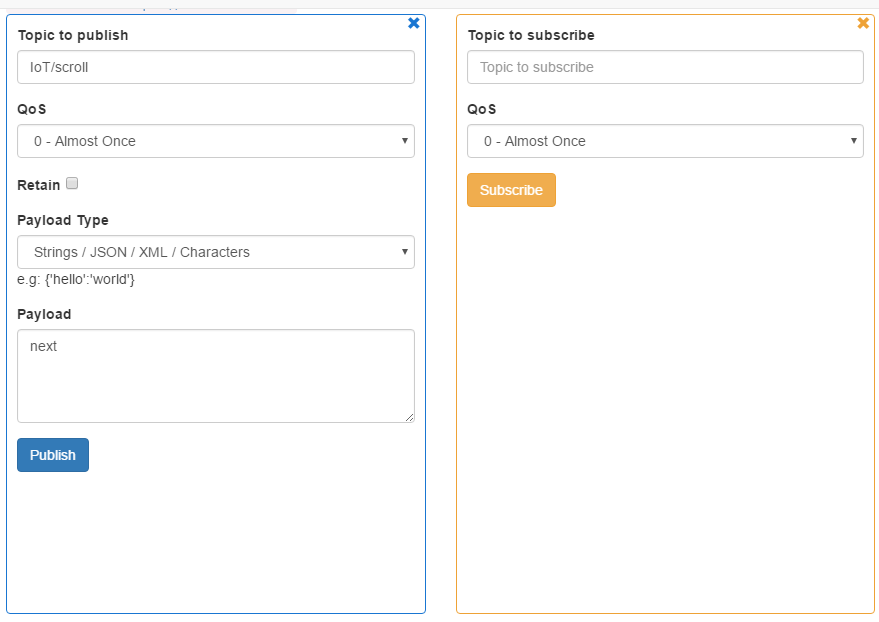Open the subscribe panel QoS dropdown
This screenshot has width=879, height=622.
pyautogui.click(x=665, y=141)
